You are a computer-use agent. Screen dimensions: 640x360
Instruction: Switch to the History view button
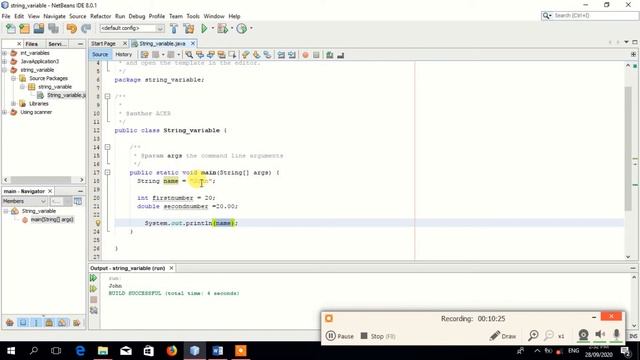[x=123, y=54]
